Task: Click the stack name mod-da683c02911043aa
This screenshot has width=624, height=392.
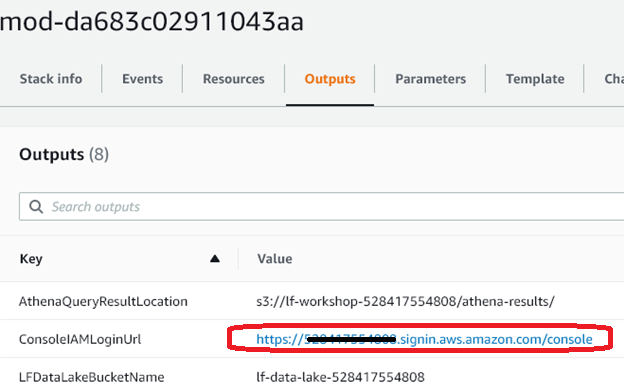Action: tap(152, 21)
